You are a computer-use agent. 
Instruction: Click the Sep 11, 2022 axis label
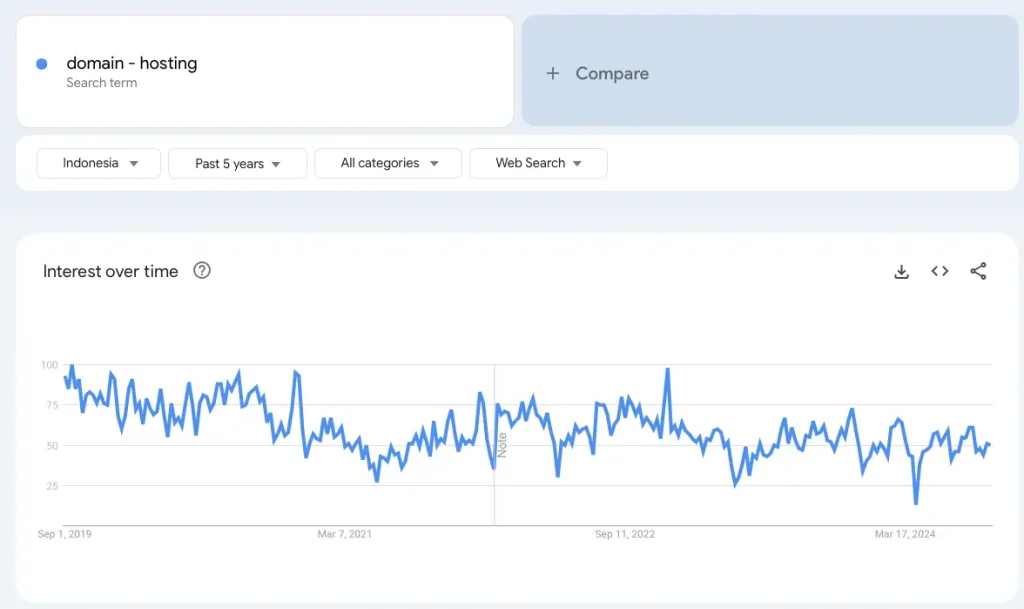(625, 534)
